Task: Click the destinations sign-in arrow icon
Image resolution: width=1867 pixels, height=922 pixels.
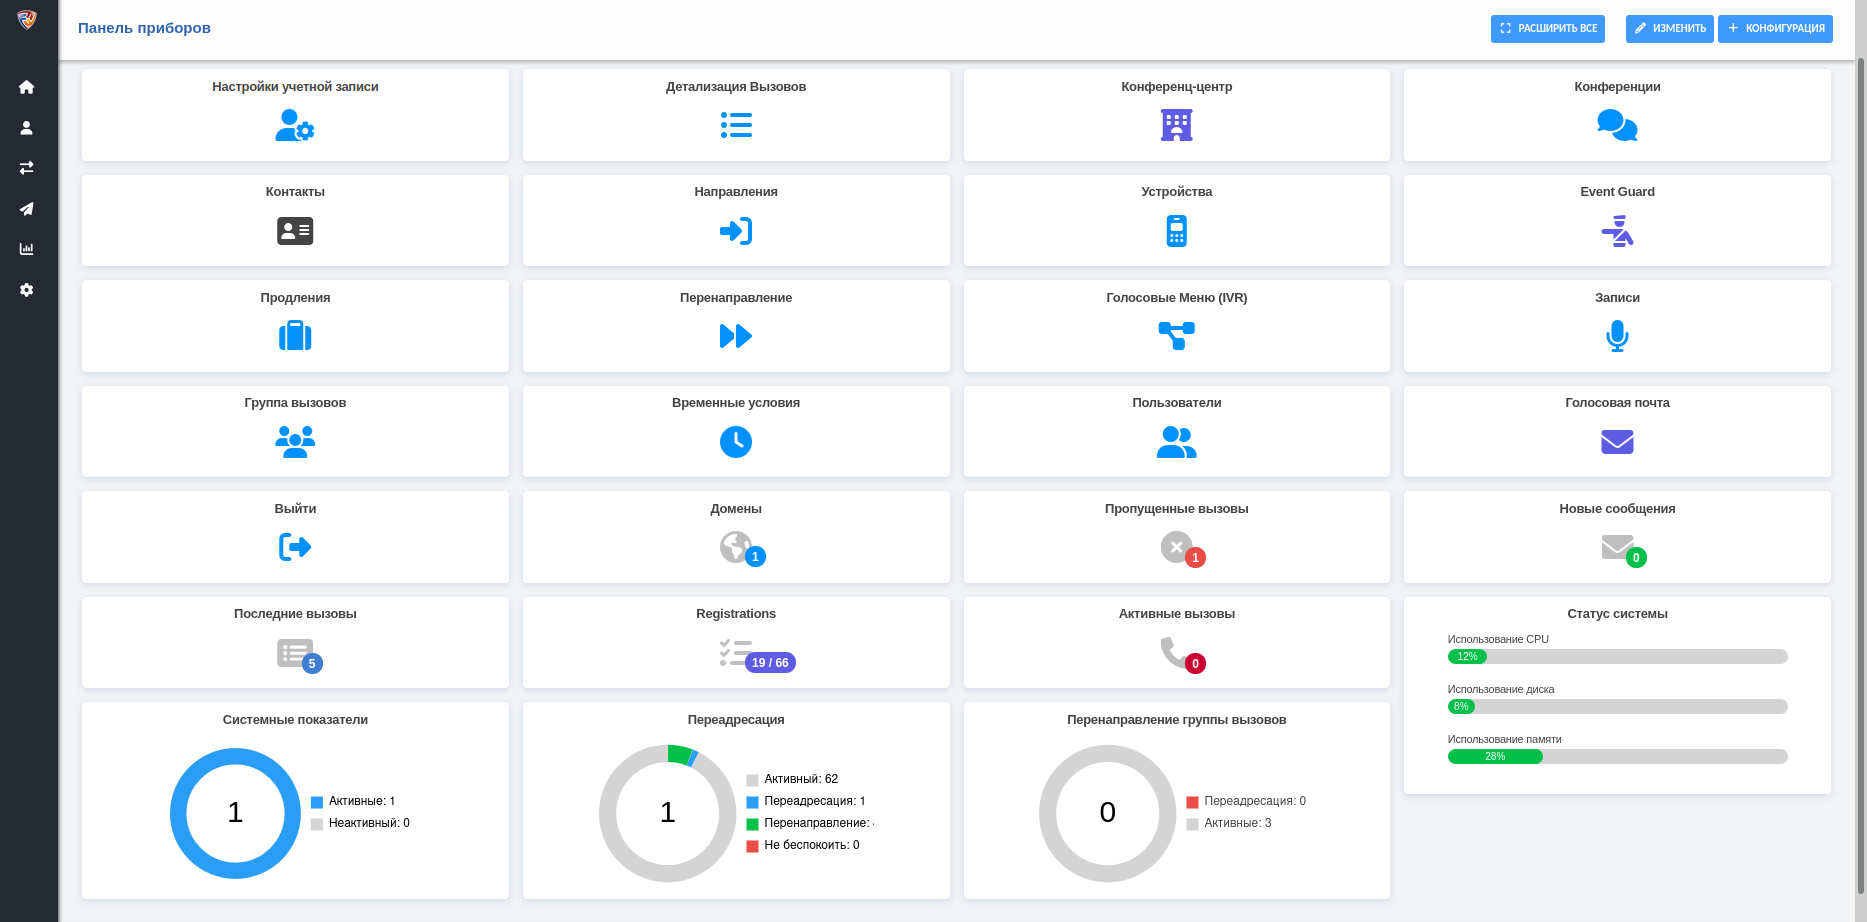Action: pyautogui.click(x=736, y=231)
